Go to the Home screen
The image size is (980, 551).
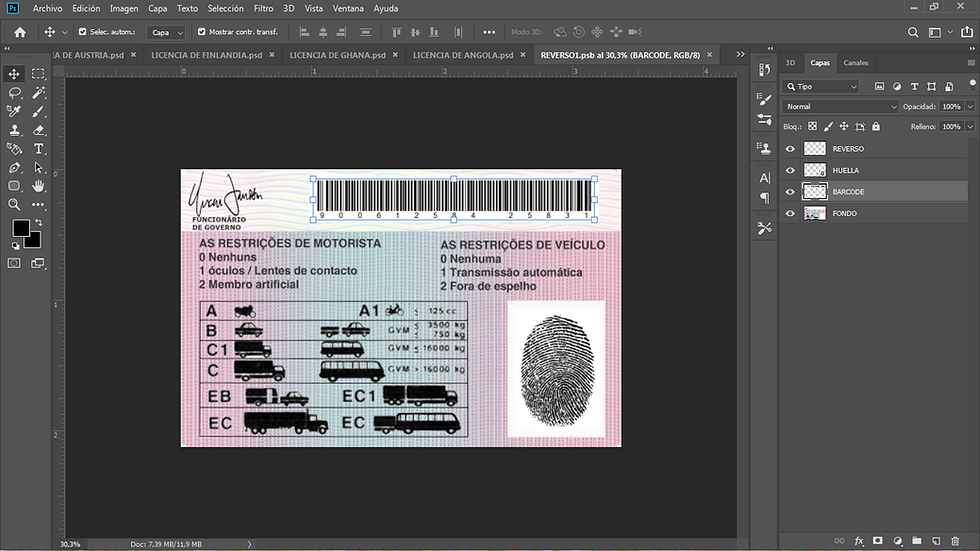click(x=20, y=32)
